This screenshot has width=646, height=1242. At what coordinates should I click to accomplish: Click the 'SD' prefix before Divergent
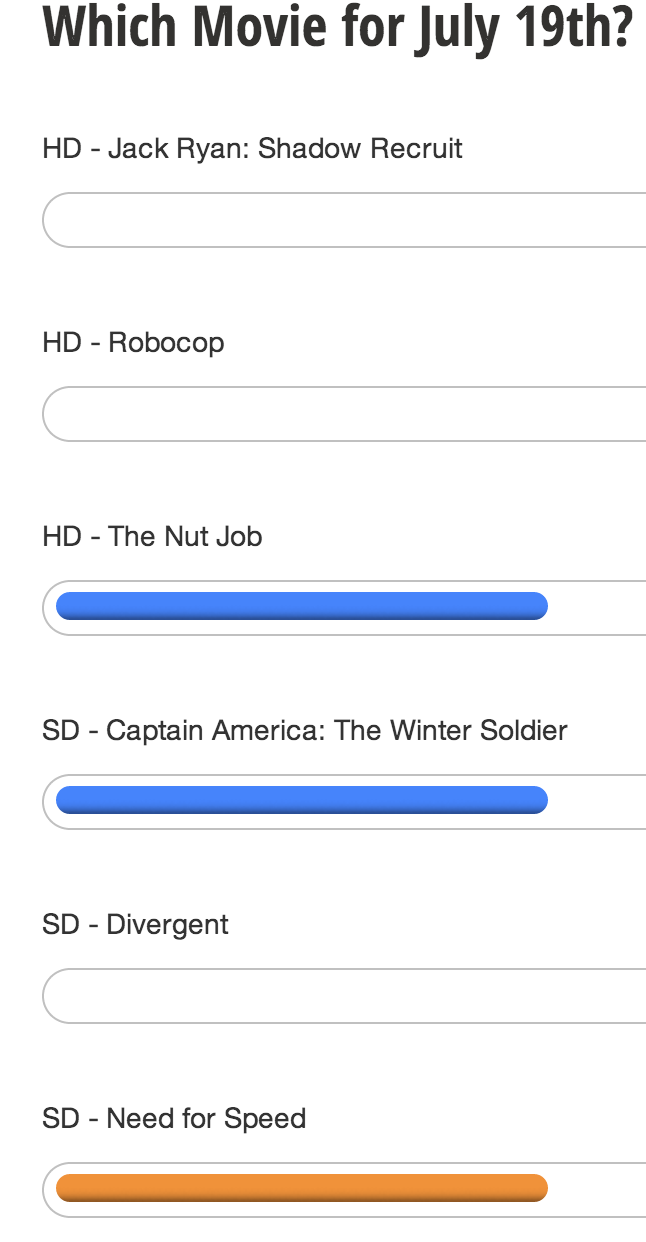pyautogui.click(x=60, y=925)
